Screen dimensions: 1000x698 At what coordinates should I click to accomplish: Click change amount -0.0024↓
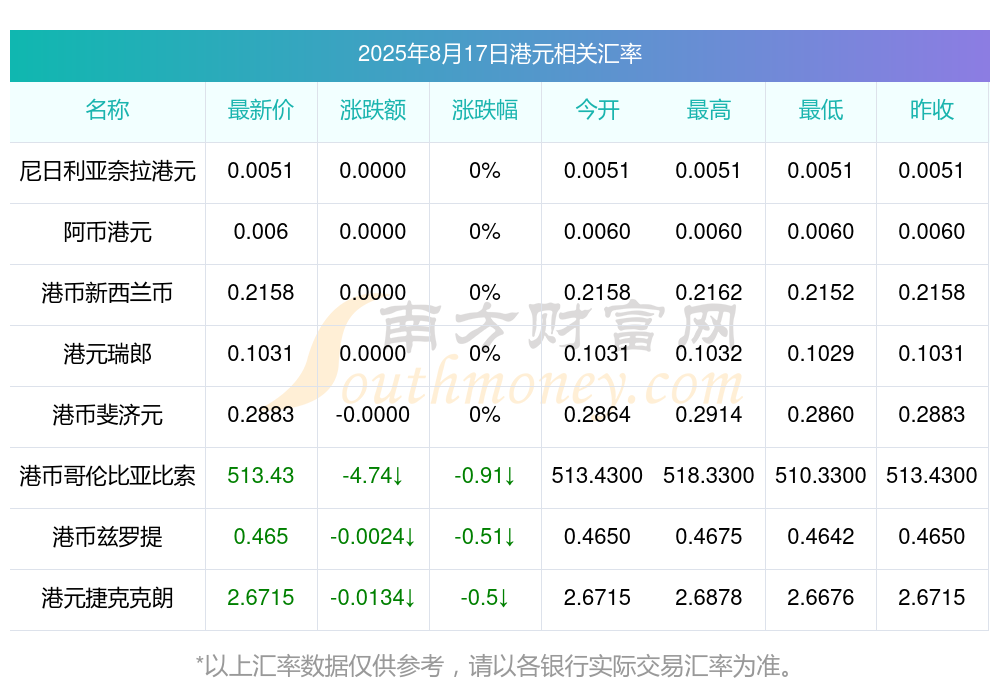tap(372, 537)
